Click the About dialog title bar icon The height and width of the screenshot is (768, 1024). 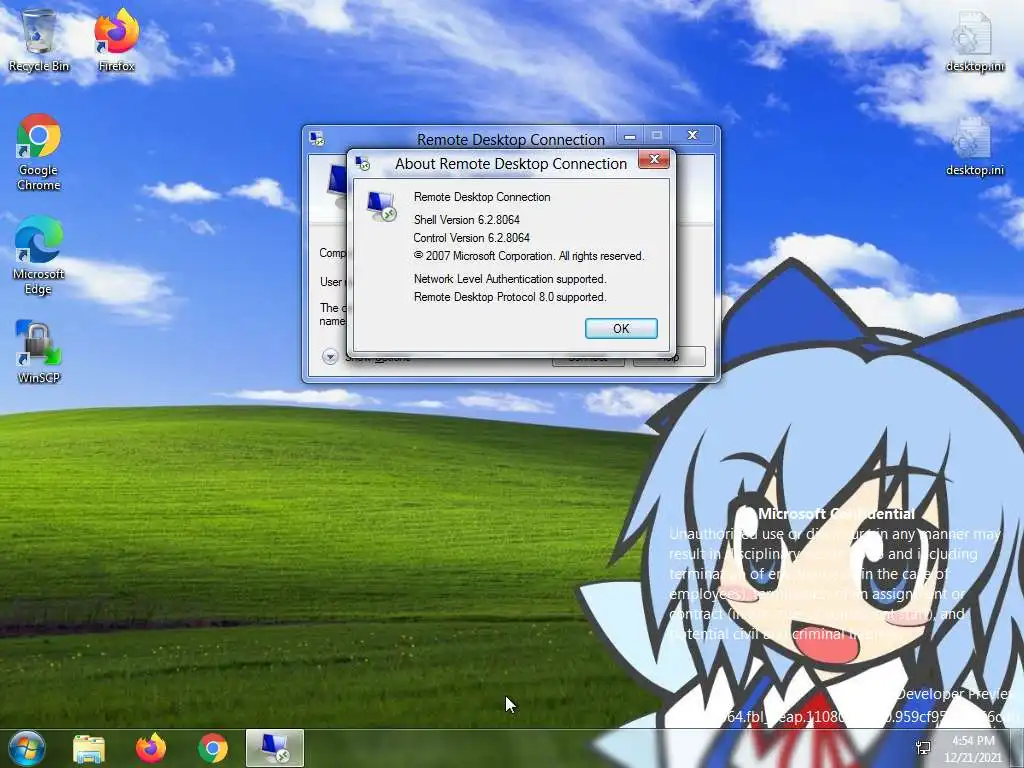pos(362,164)
